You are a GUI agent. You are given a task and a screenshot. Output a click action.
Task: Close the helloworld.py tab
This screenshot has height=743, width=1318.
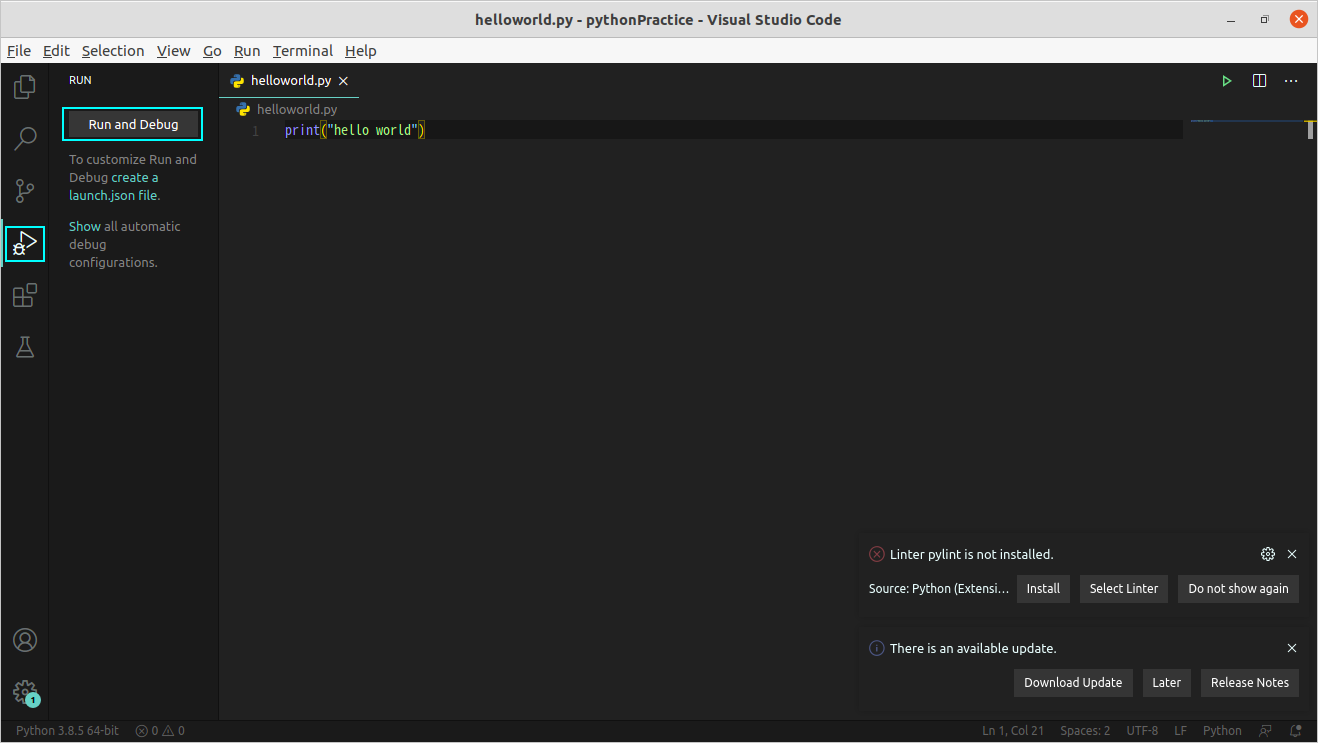(343, 81)
